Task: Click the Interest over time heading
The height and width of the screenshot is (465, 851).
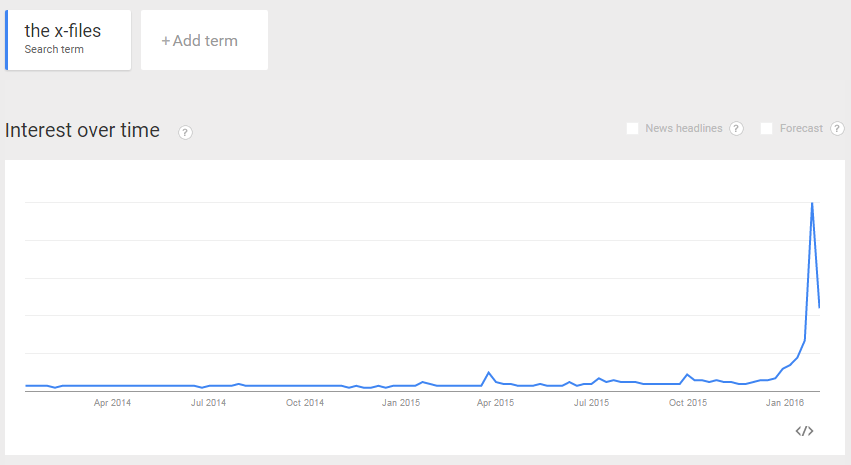Action: coord(82,130)
